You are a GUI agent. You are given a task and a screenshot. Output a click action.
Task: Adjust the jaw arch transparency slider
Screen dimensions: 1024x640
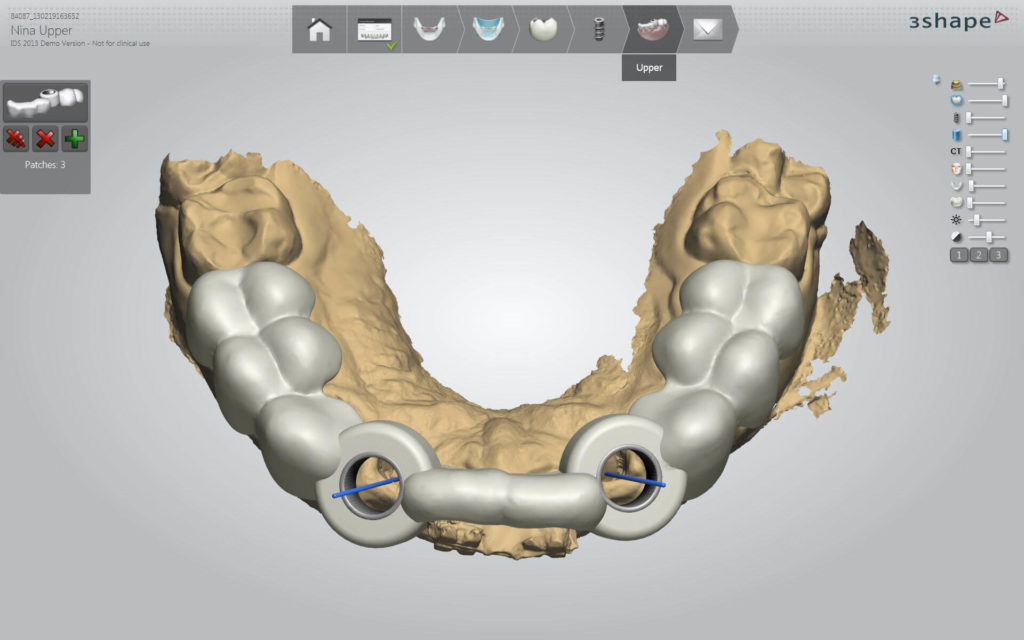click(987, 185)
